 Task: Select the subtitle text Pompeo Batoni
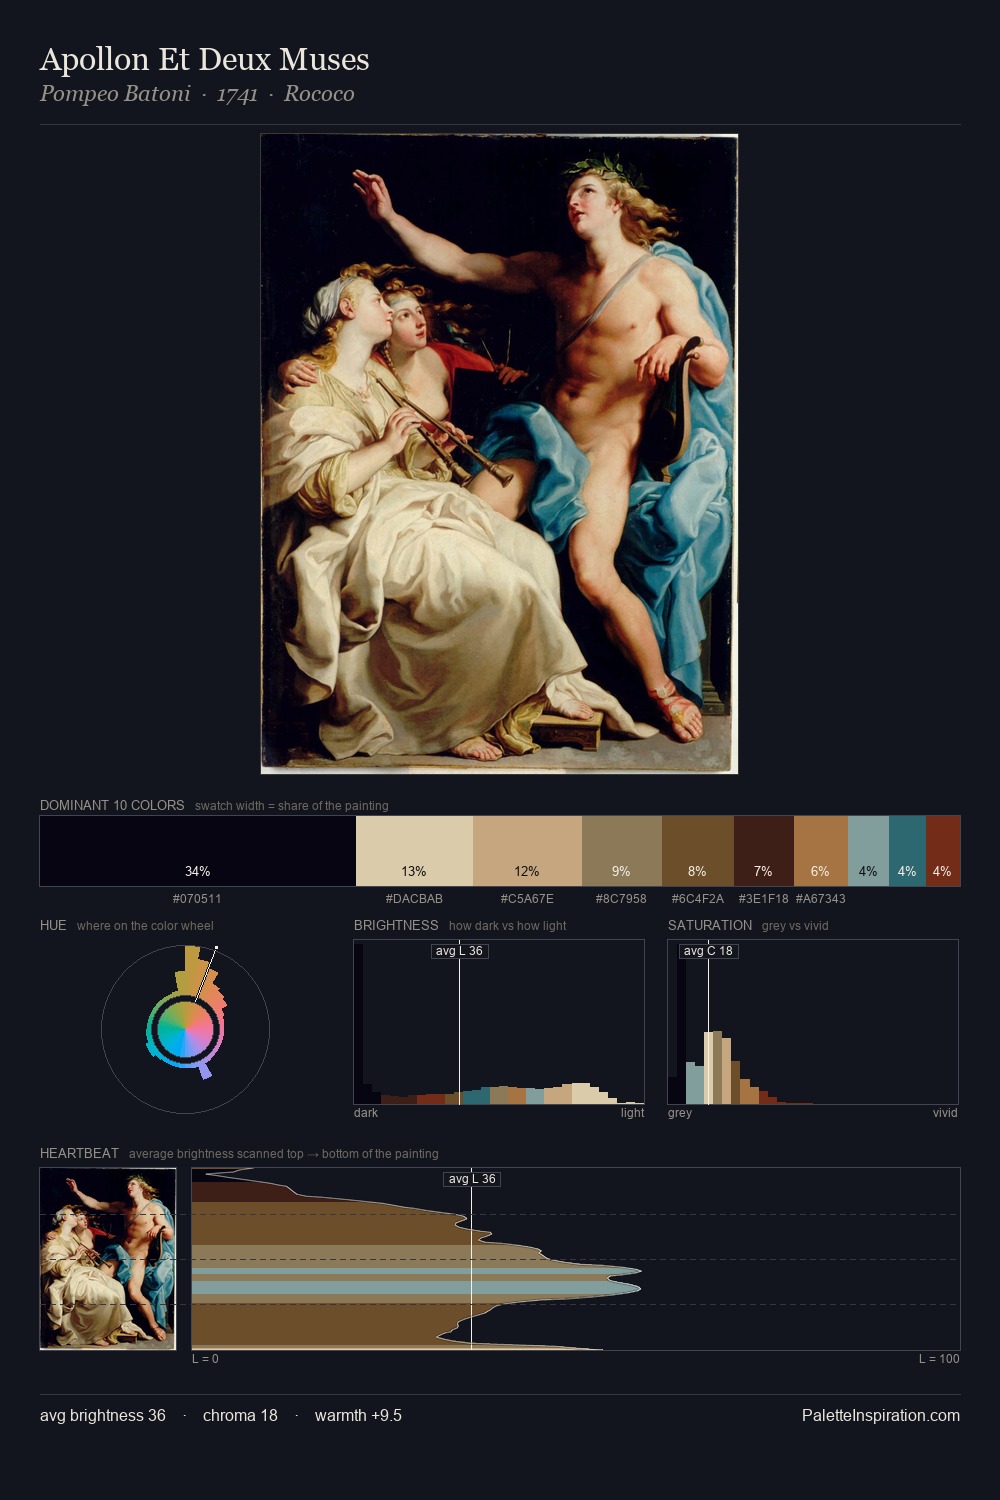pos(115,94)
